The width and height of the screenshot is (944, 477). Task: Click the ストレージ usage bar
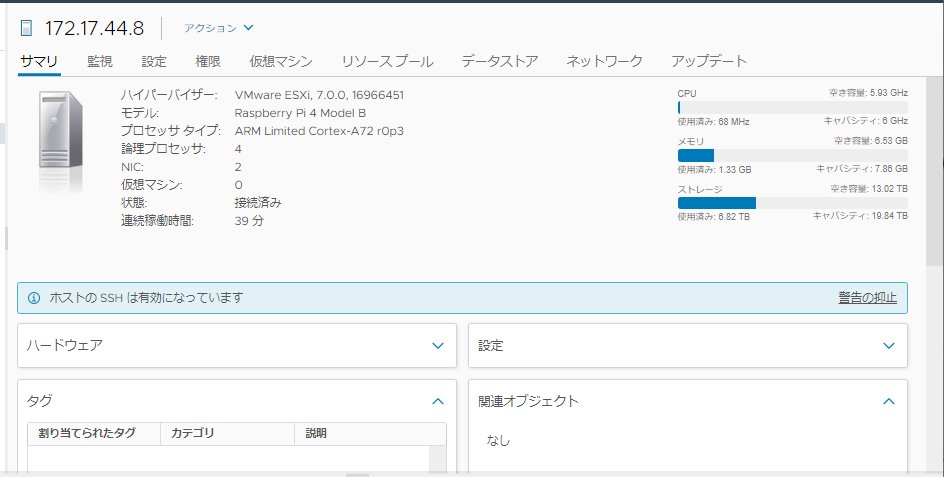tap(792, 203)
